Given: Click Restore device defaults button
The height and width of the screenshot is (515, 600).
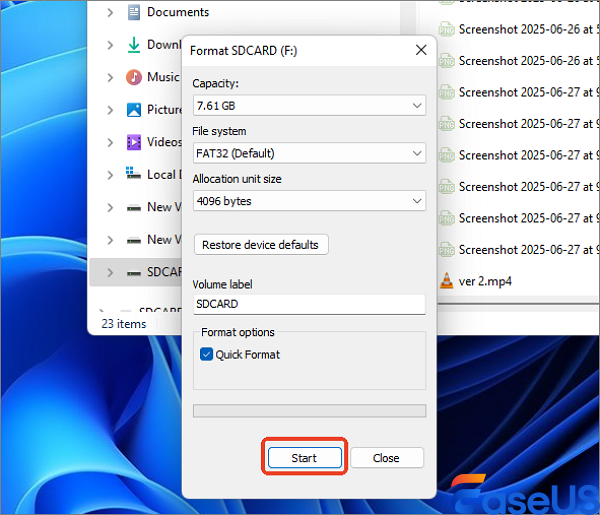Looking at the screenshot, I should (x=261, y=245).
